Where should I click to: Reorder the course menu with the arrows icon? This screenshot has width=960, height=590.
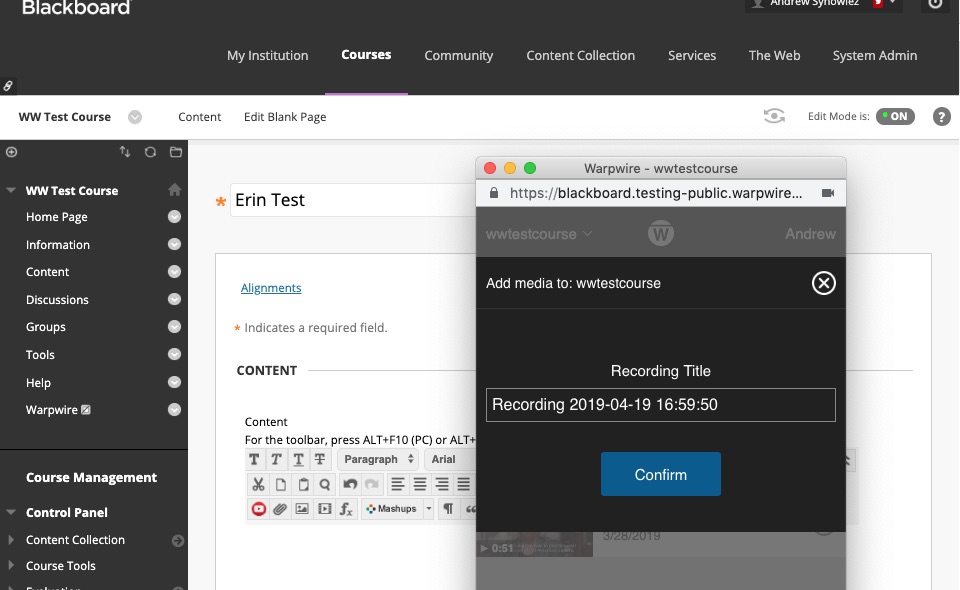pyautogui.click(x=125, y=152)
